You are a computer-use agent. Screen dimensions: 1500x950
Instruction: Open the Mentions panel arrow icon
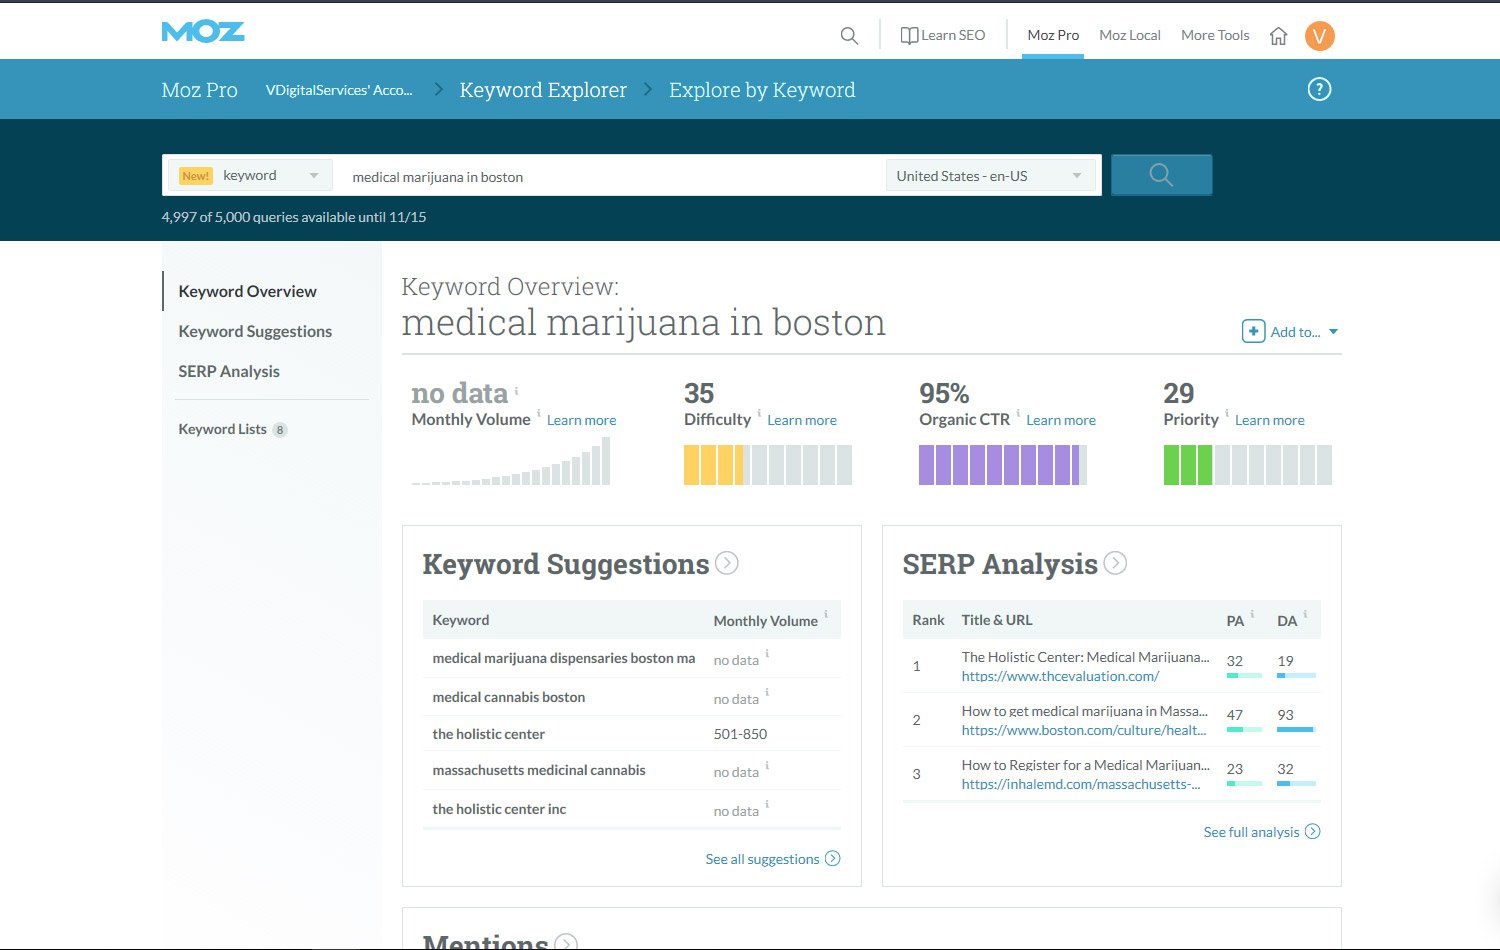pyautogui.click(x=566, y=942)
